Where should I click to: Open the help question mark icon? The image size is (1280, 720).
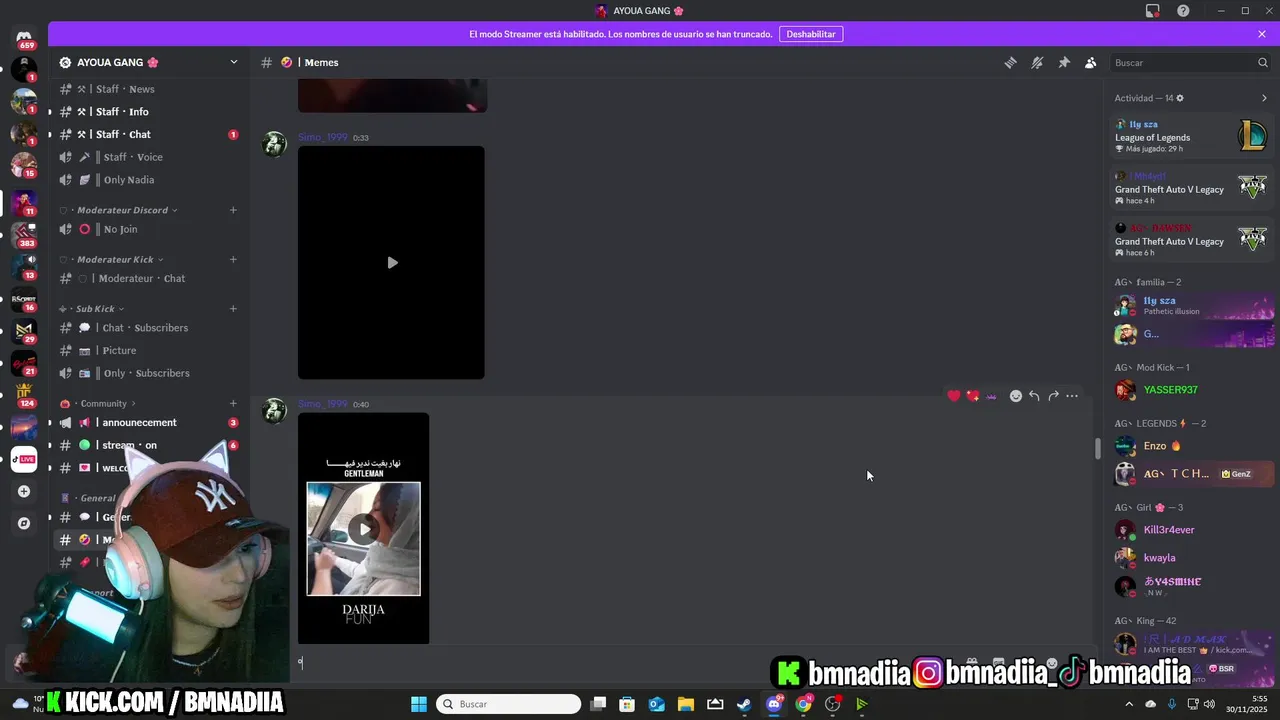point(1183,11)
